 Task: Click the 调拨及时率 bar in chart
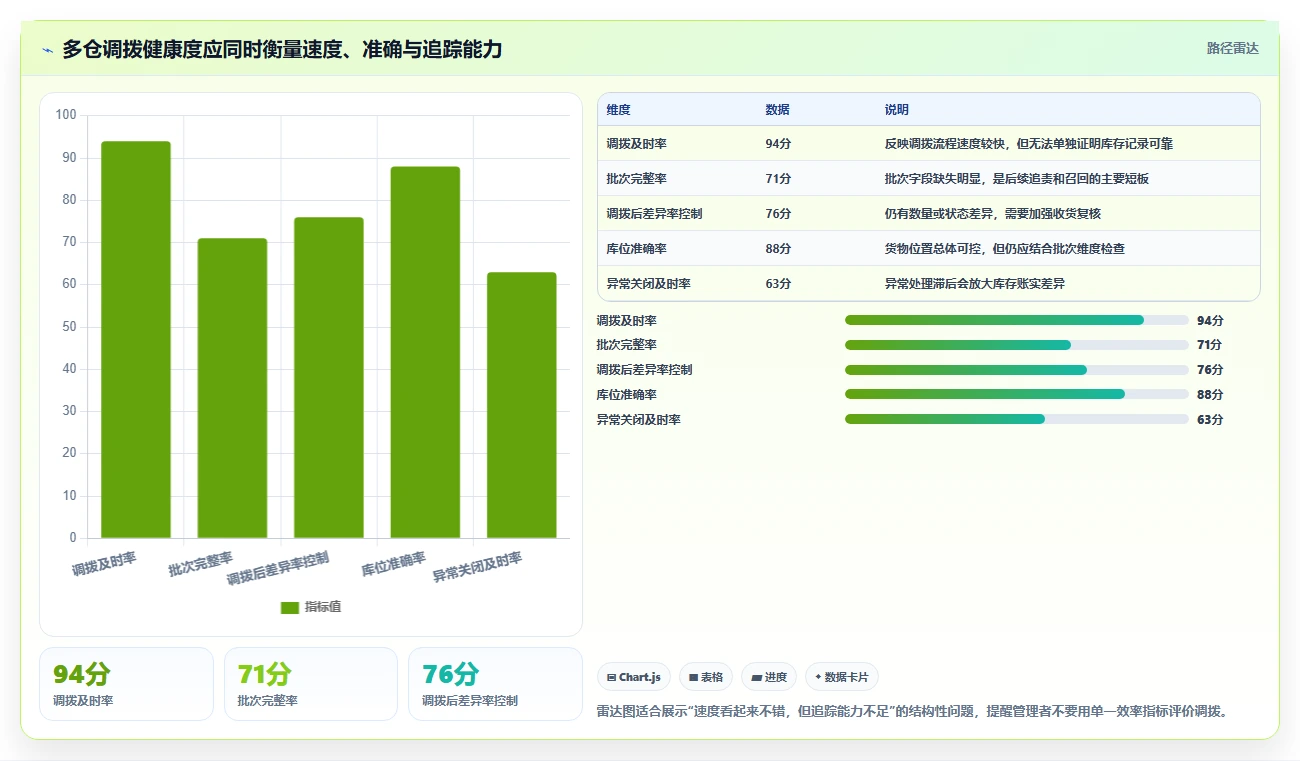(136, 340)
